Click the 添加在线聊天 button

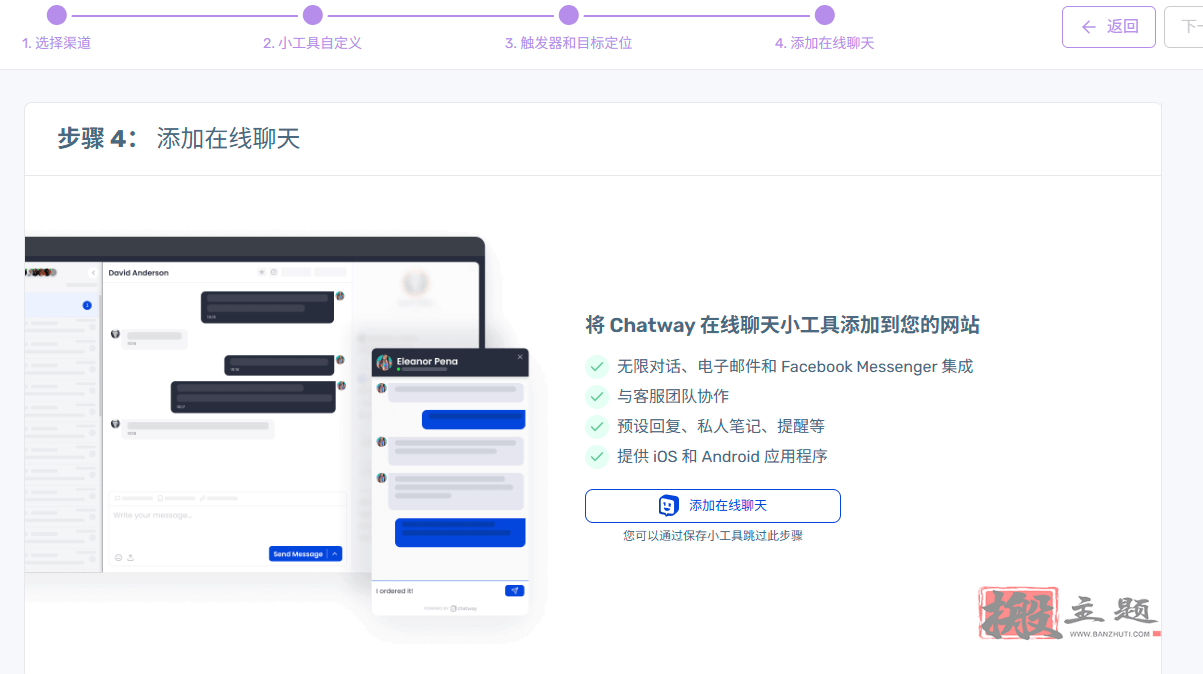coord(713,506)
